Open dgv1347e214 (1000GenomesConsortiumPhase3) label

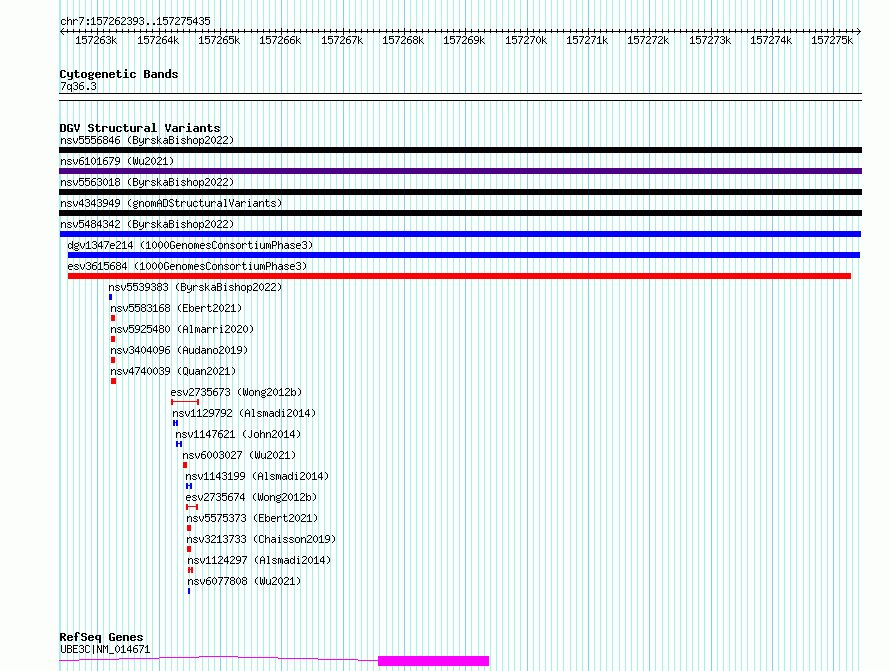pyautogui.click(x=190, y=245)
